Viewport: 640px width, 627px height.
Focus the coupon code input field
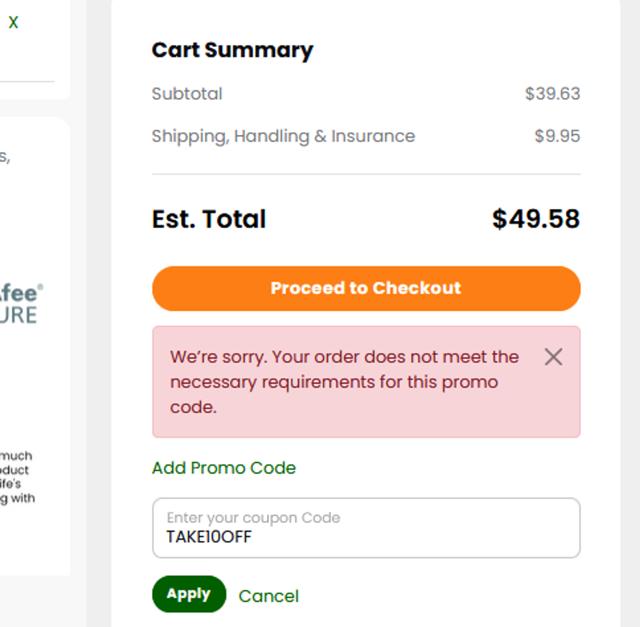tap(366, 528)
